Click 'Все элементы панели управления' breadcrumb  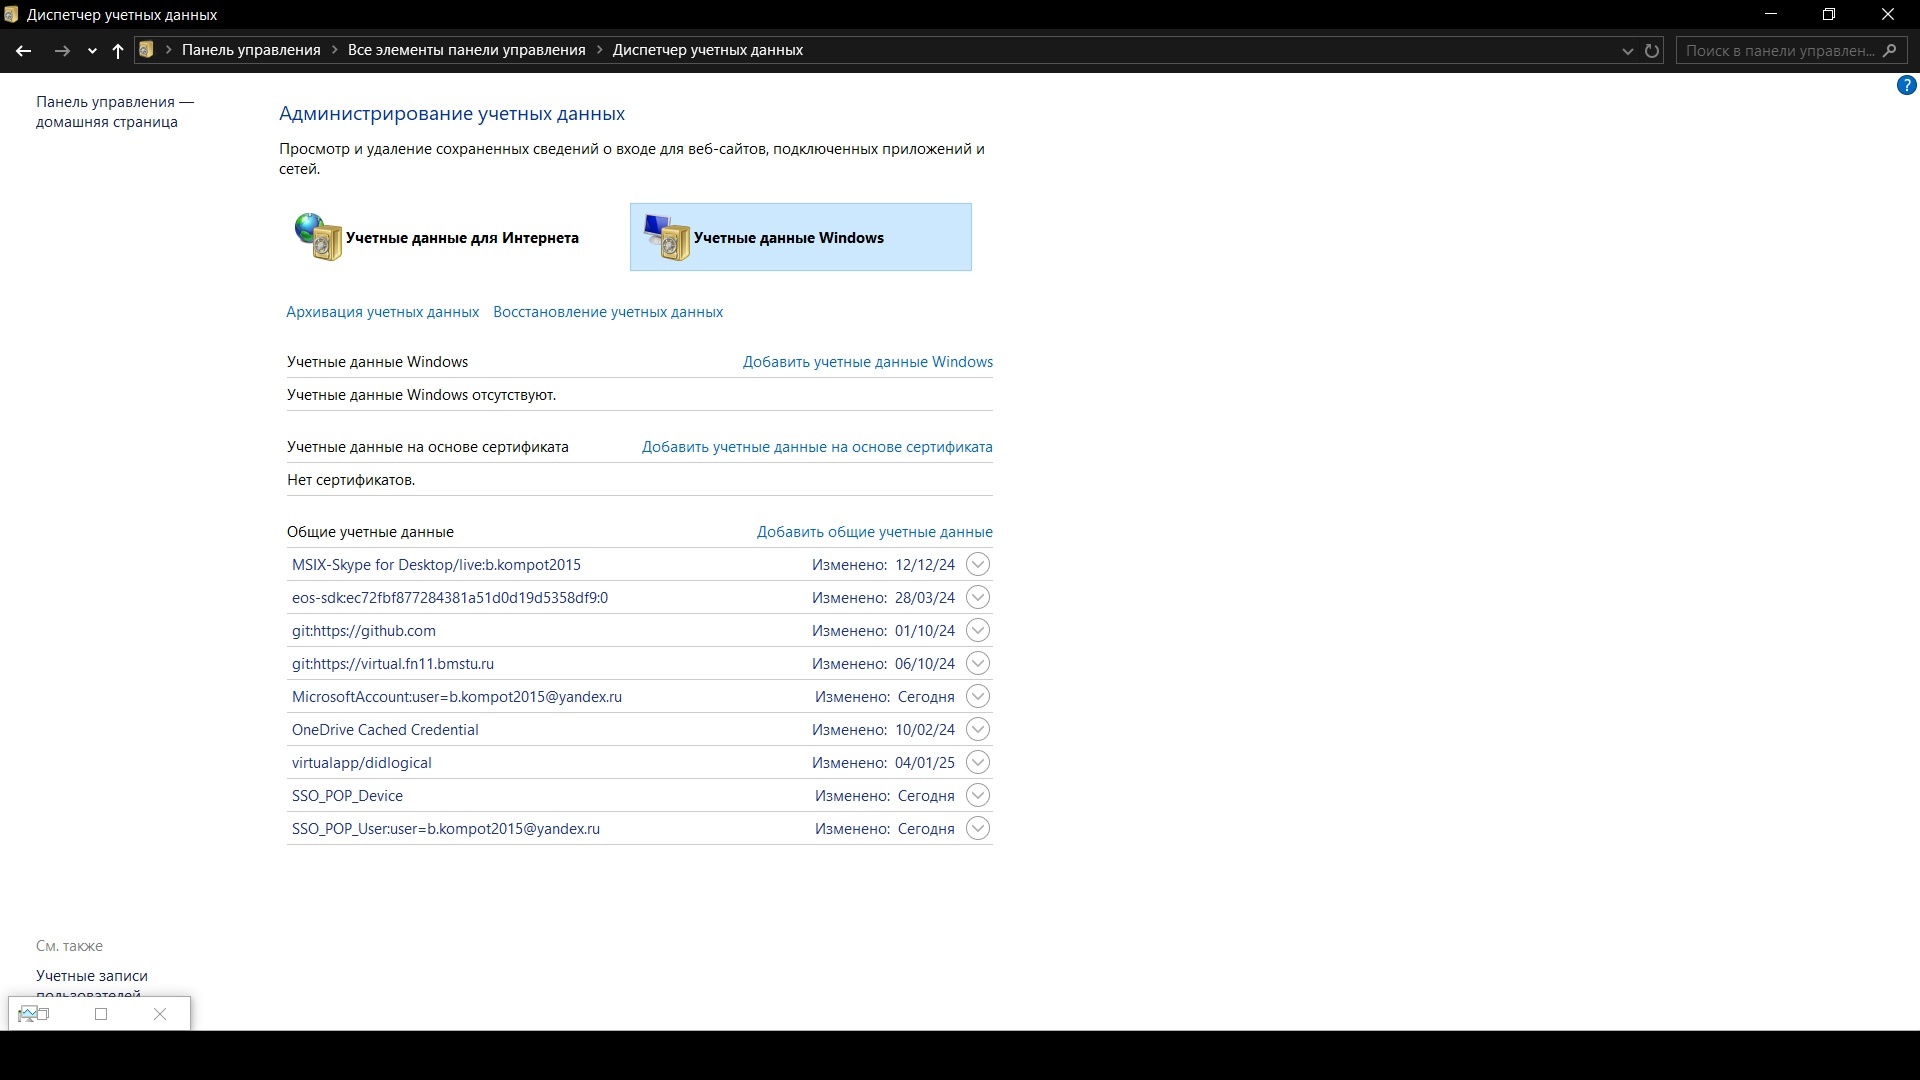click(466, 50)
